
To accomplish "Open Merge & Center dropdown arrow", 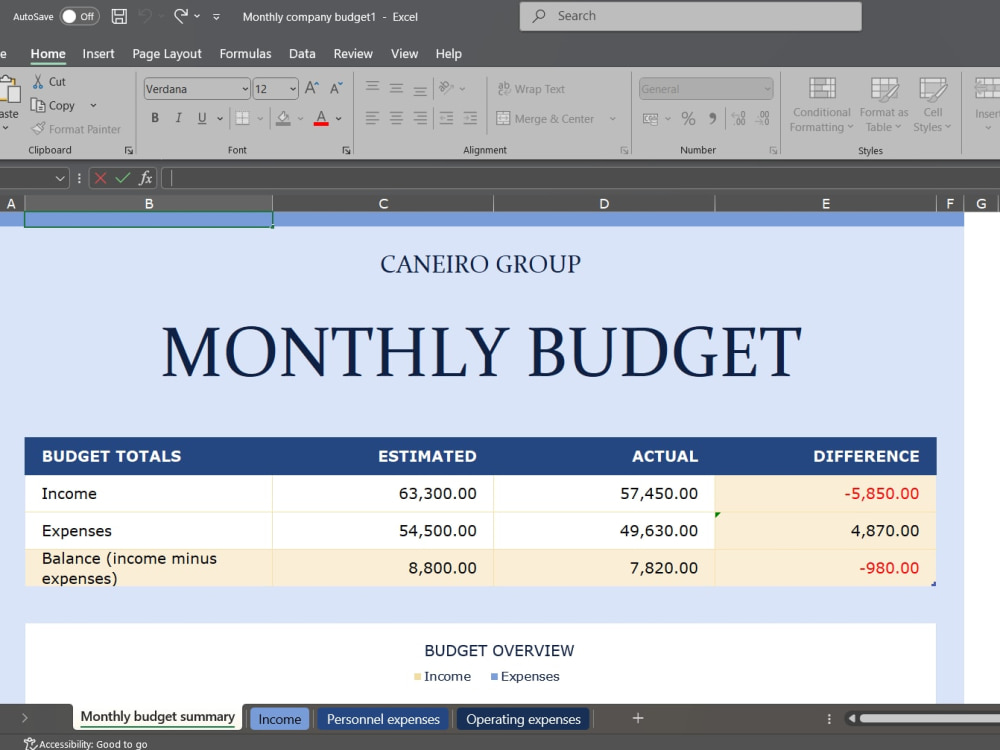I will coord(613,119).
